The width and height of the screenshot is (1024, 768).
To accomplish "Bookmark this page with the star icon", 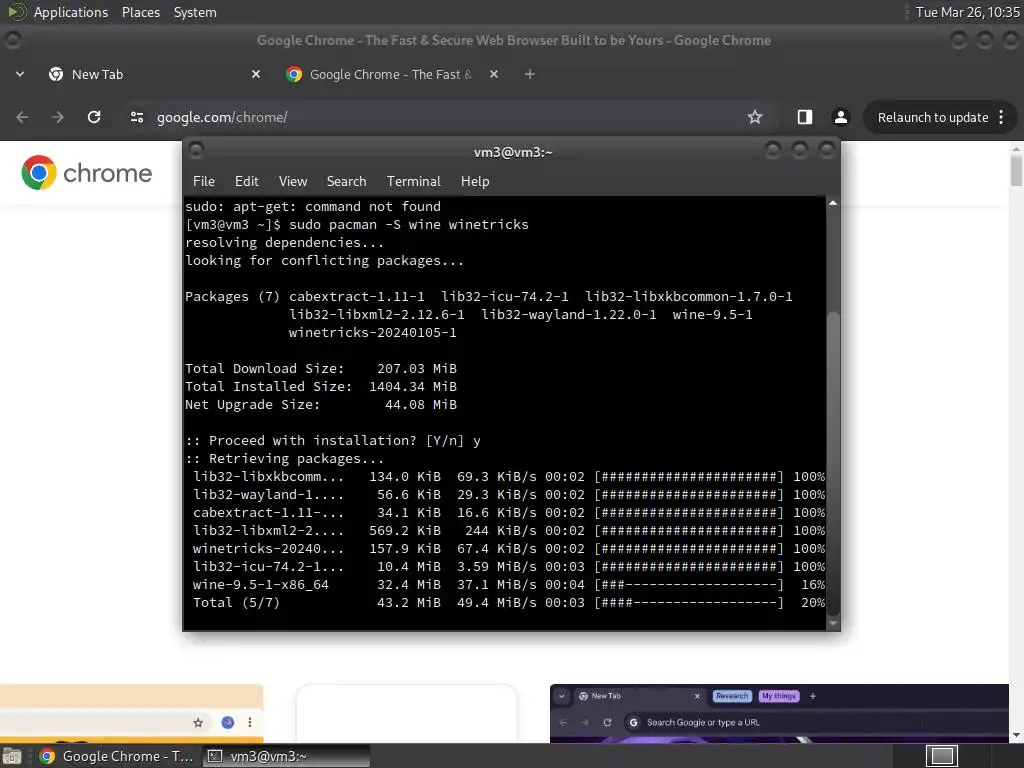I will coord(755,117).
